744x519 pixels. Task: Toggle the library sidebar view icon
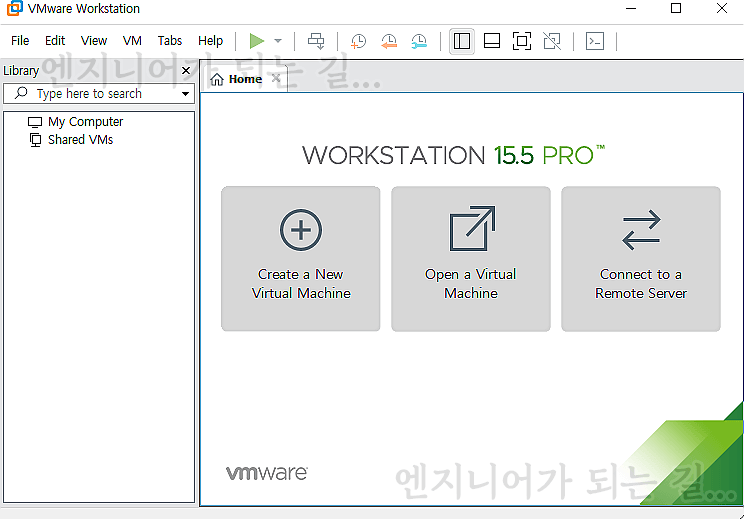[x=462, y=41]
